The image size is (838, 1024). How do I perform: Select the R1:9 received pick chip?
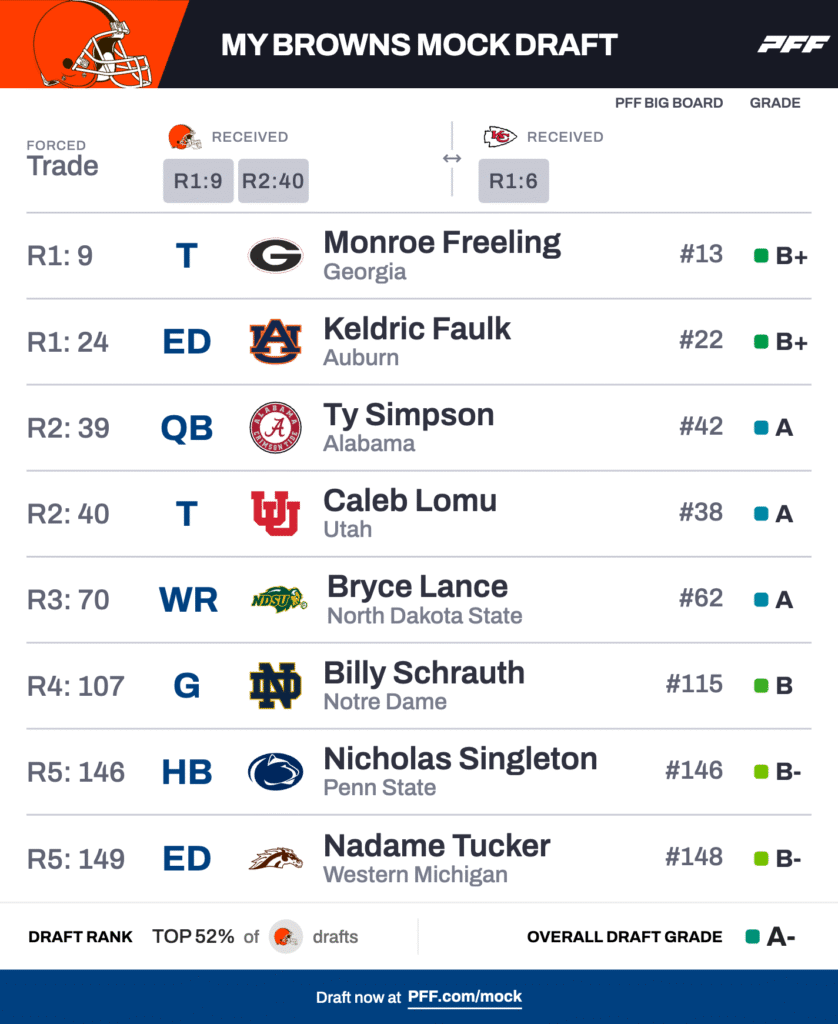[198, 181]
